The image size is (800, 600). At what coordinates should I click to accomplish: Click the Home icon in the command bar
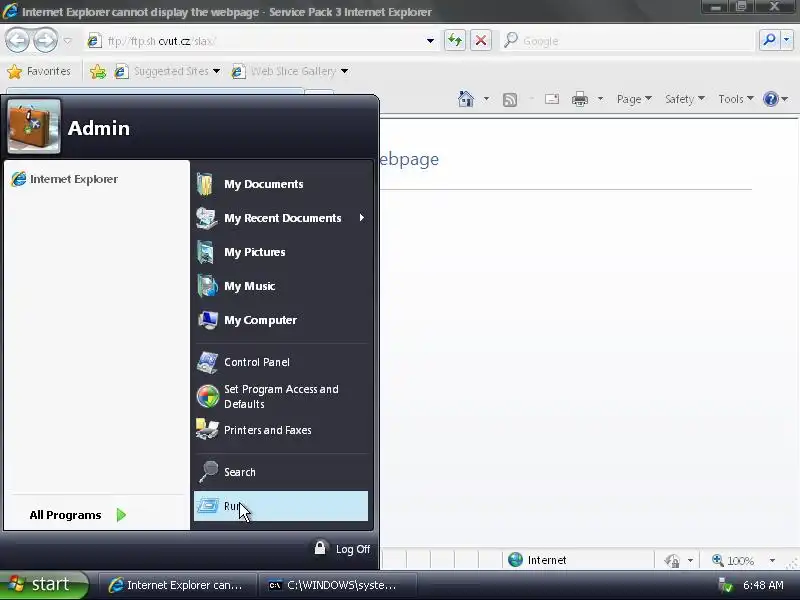click(x=465, y=98)
